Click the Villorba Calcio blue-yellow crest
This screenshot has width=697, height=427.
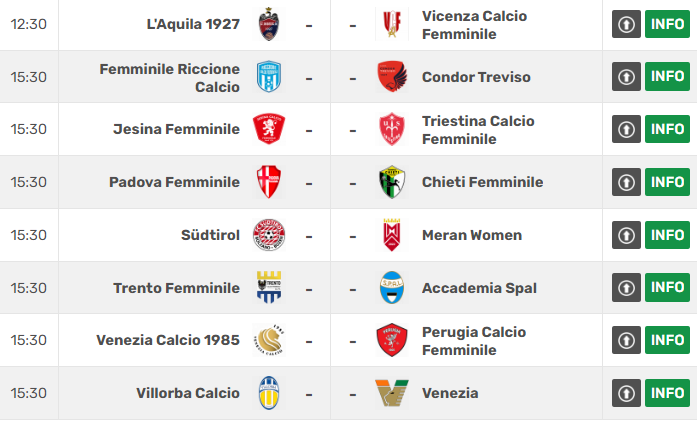(269, 393)
